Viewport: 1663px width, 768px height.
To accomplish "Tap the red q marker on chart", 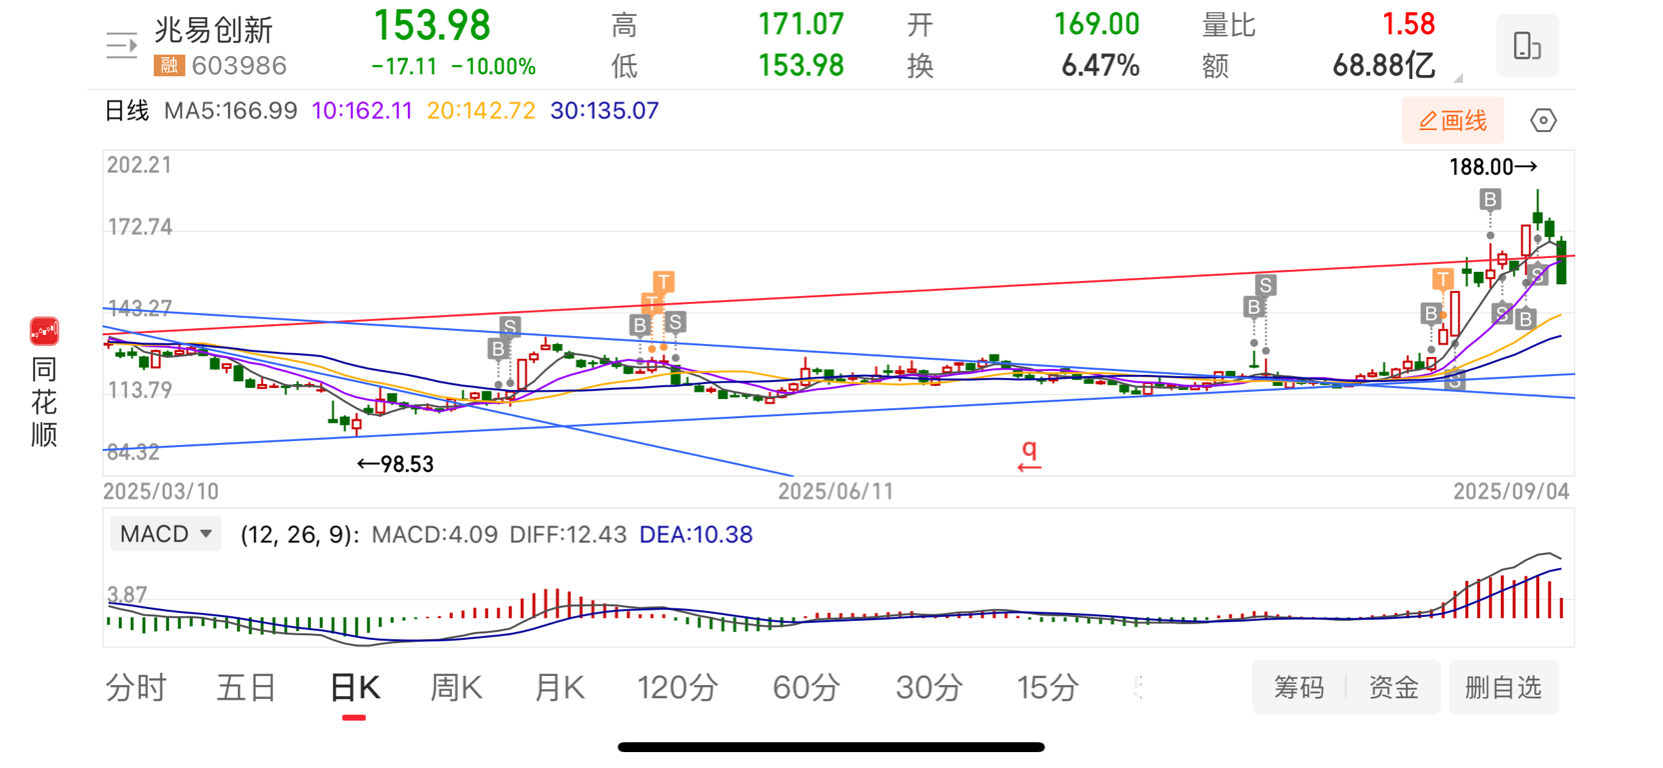I will pyautogui.click(x=1029, y=456).
